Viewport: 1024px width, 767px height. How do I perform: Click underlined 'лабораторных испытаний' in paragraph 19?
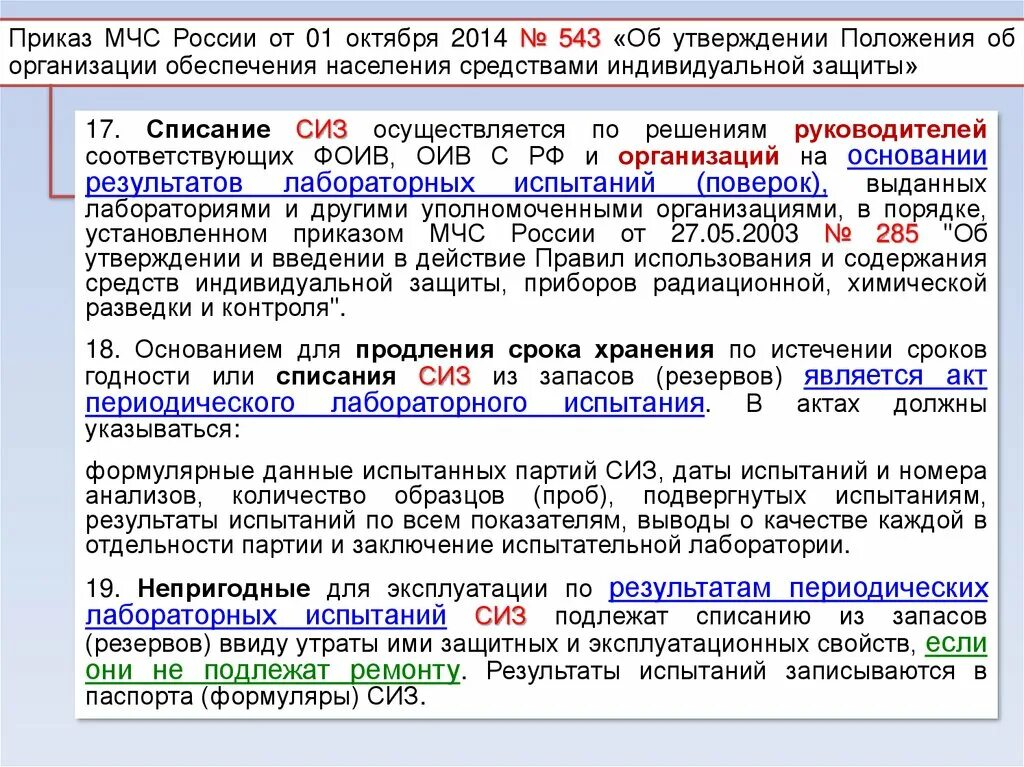tap(266, 615)
